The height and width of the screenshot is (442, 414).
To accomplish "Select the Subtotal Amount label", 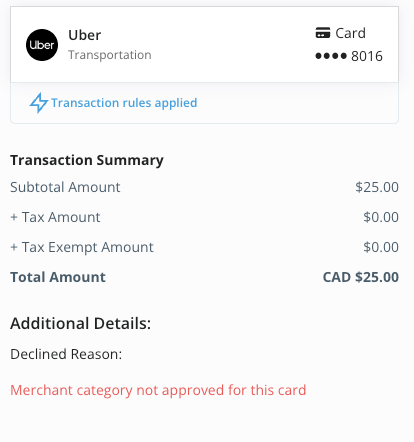I will (65, 187).
